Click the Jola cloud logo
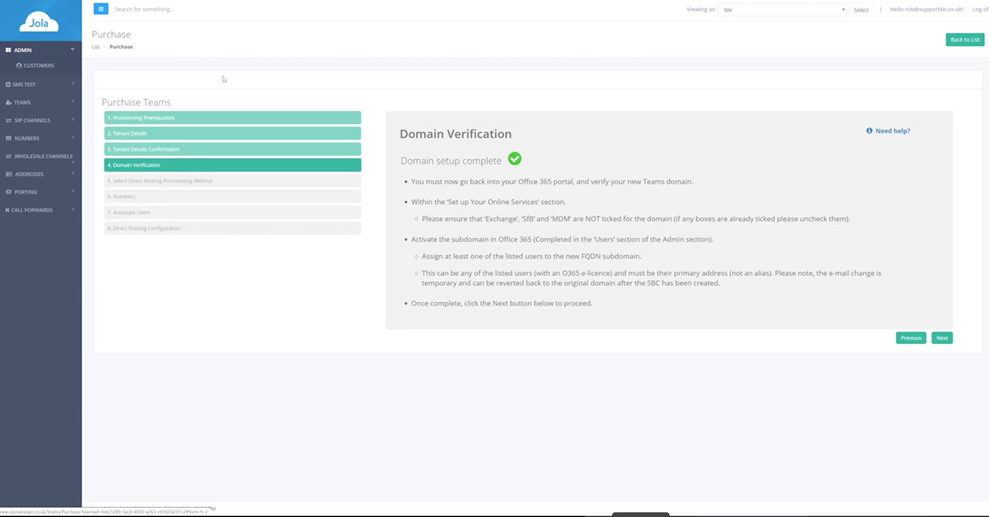The width and height of the screenshot is (989, 517). (39, 23)
